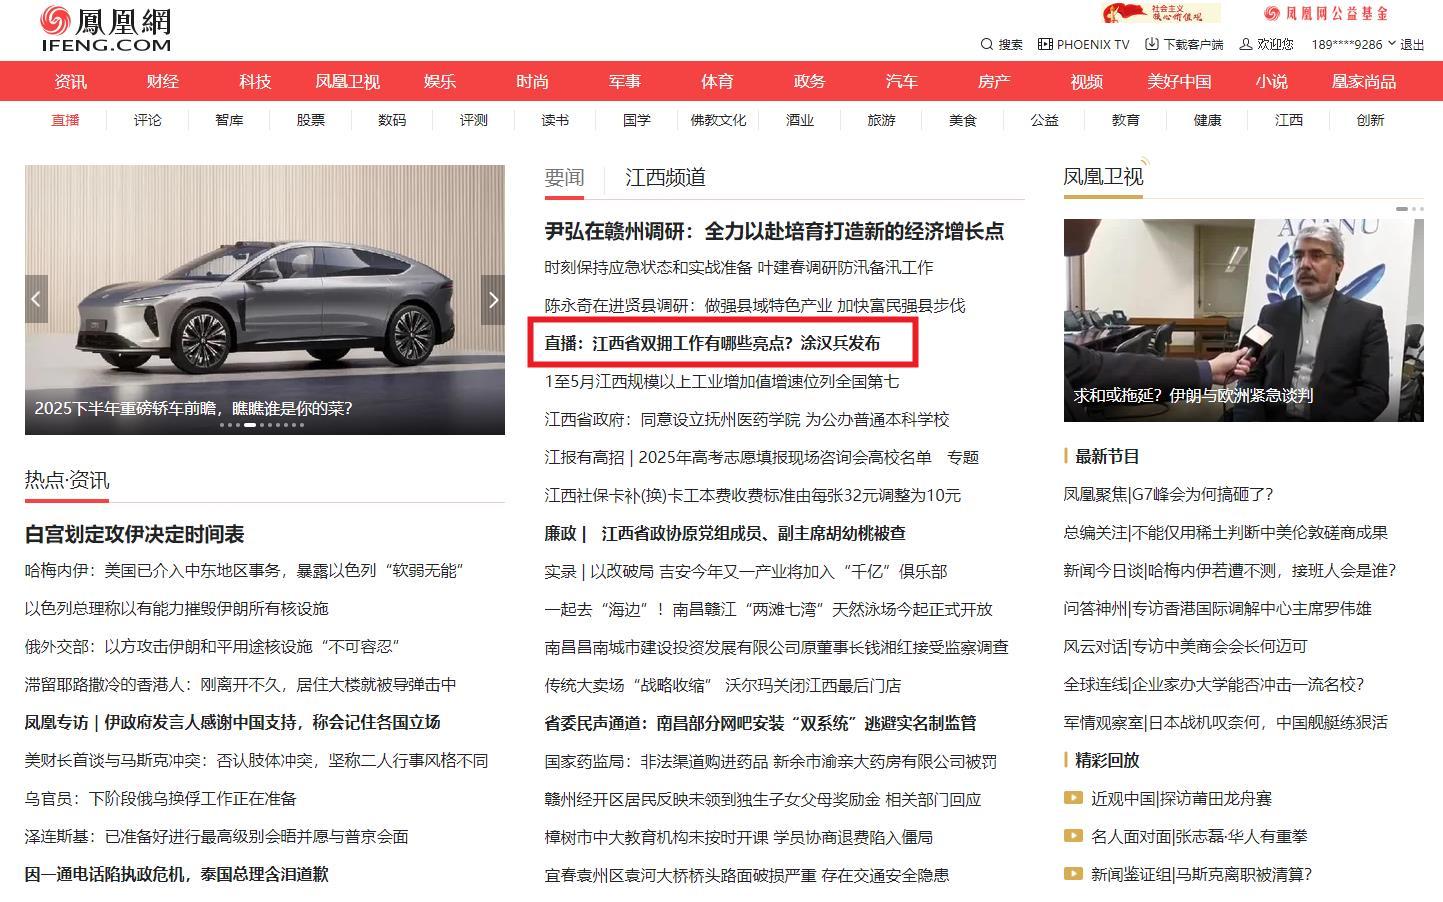Image resolution: width=1443 pixels, height=902 pixels.
Task: Select 直播 in the sub-navigation
Action: point(65,120)
